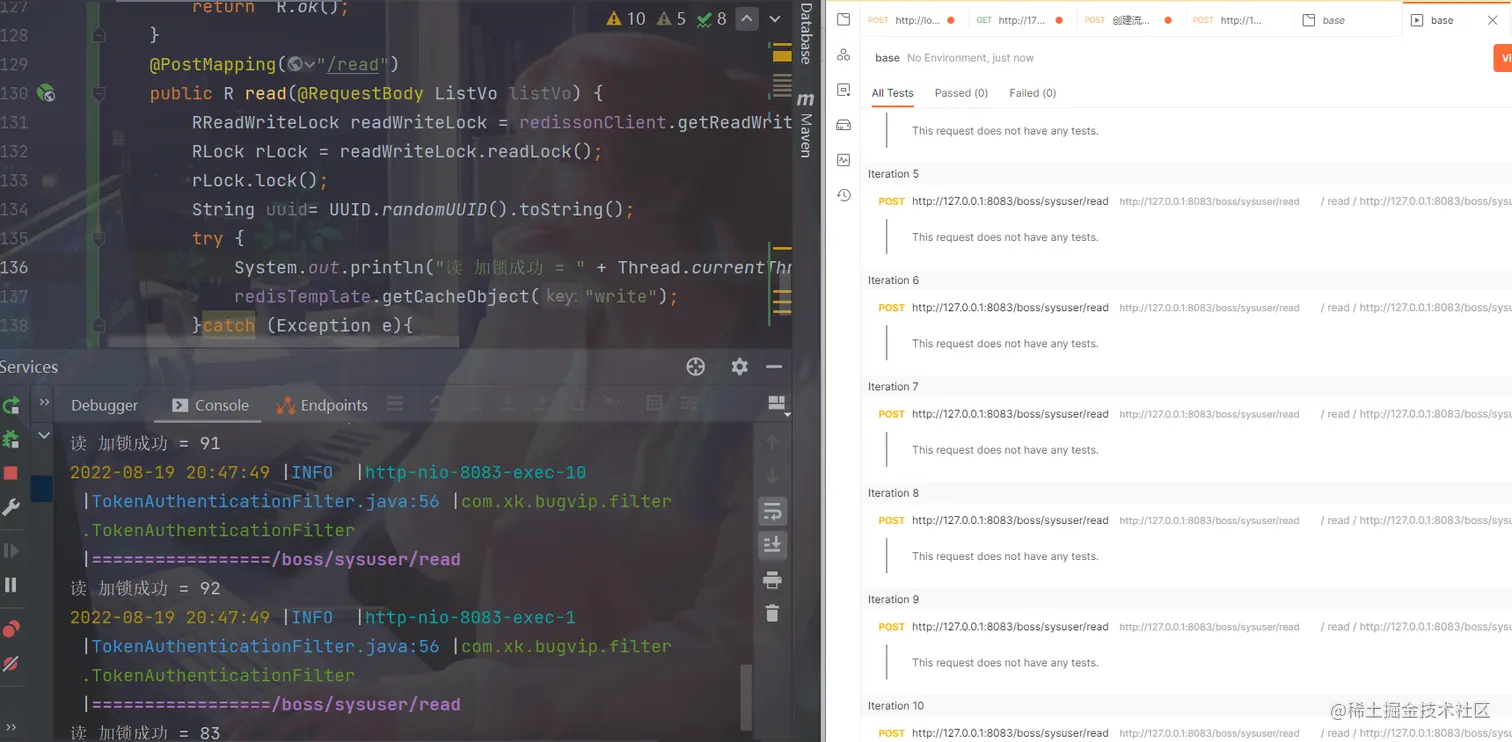This screenshot has width=1512, height=742.
Task: Click the console vertical scrollbar thumb
Action: click(745, 695)
